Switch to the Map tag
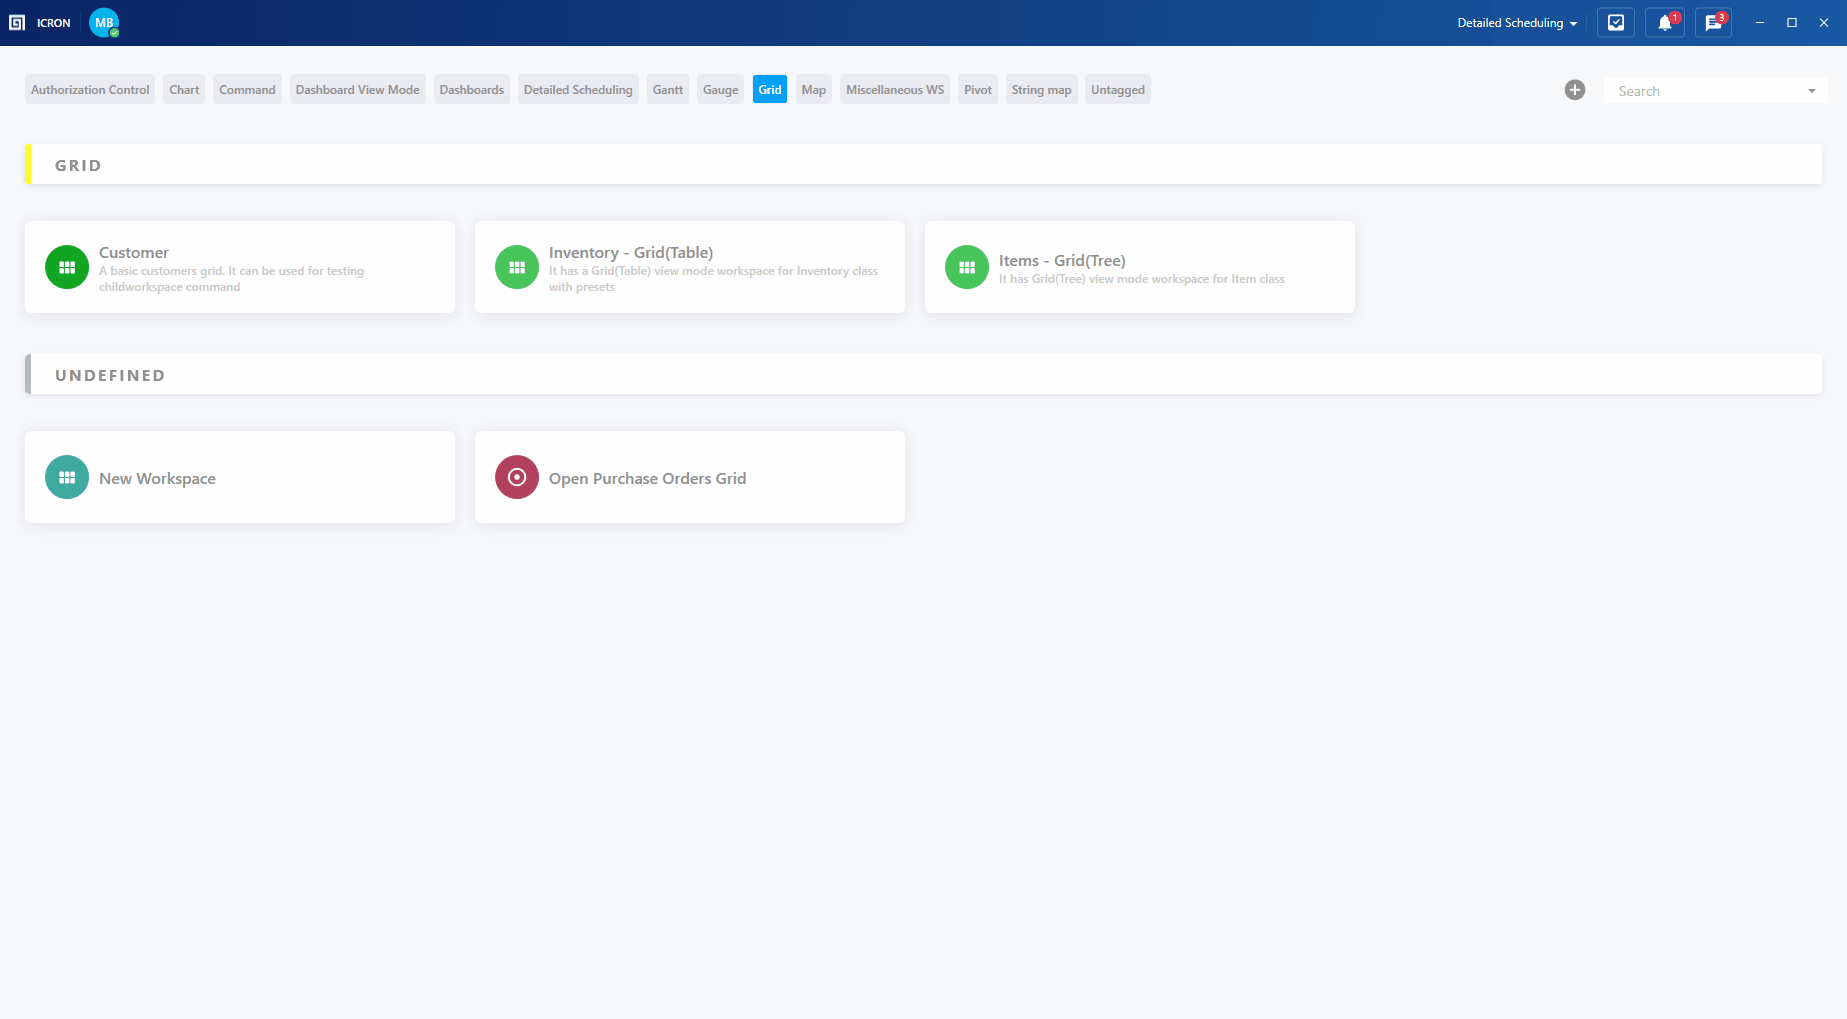This screenshot has height=1019, width=1847. 814,90
